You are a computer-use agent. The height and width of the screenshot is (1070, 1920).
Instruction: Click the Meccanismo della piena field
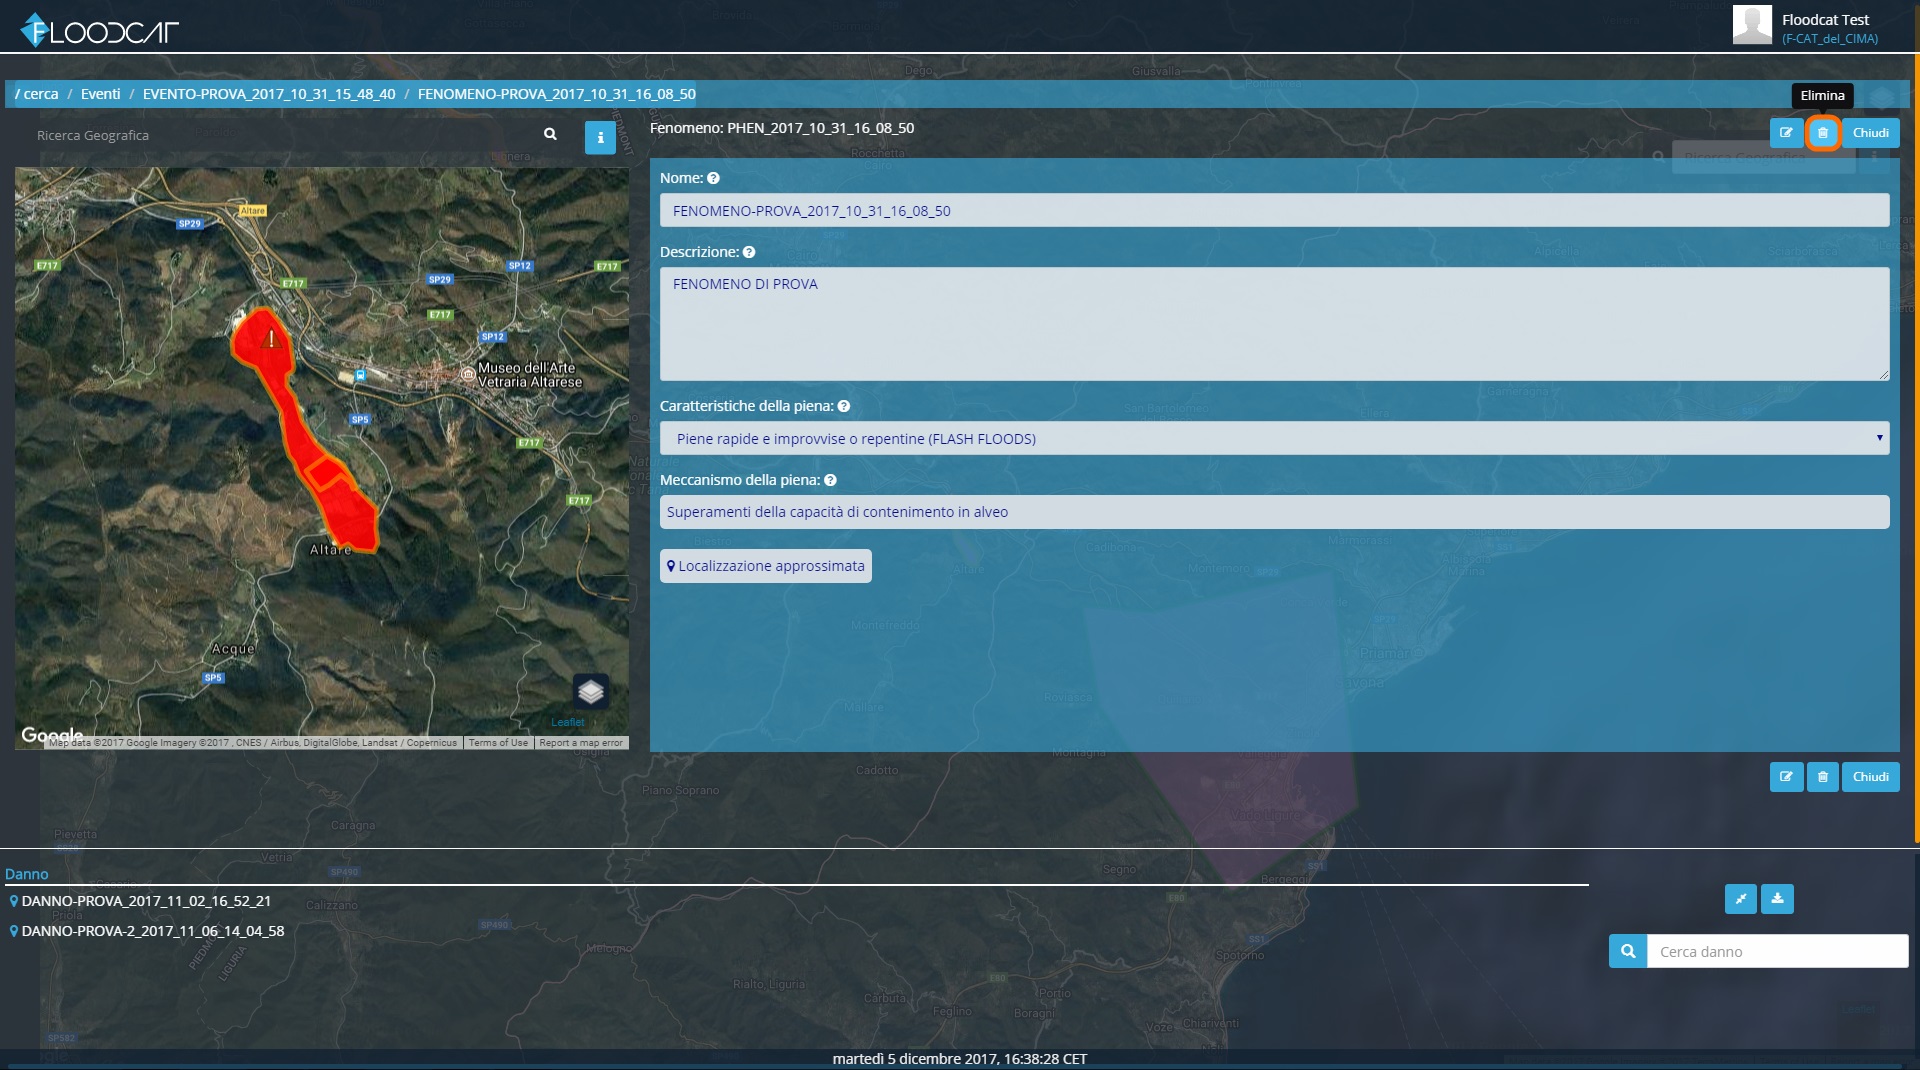[x=1274, y=512]
